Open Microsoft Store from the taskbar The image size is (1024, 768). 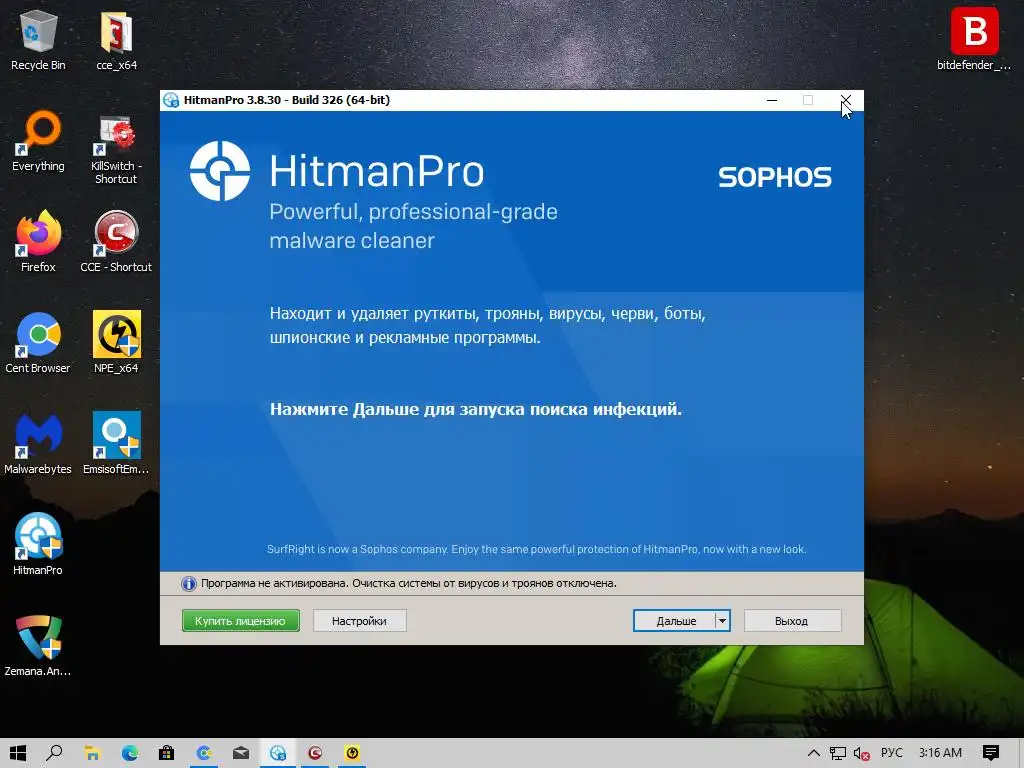(x=167, y=753)
